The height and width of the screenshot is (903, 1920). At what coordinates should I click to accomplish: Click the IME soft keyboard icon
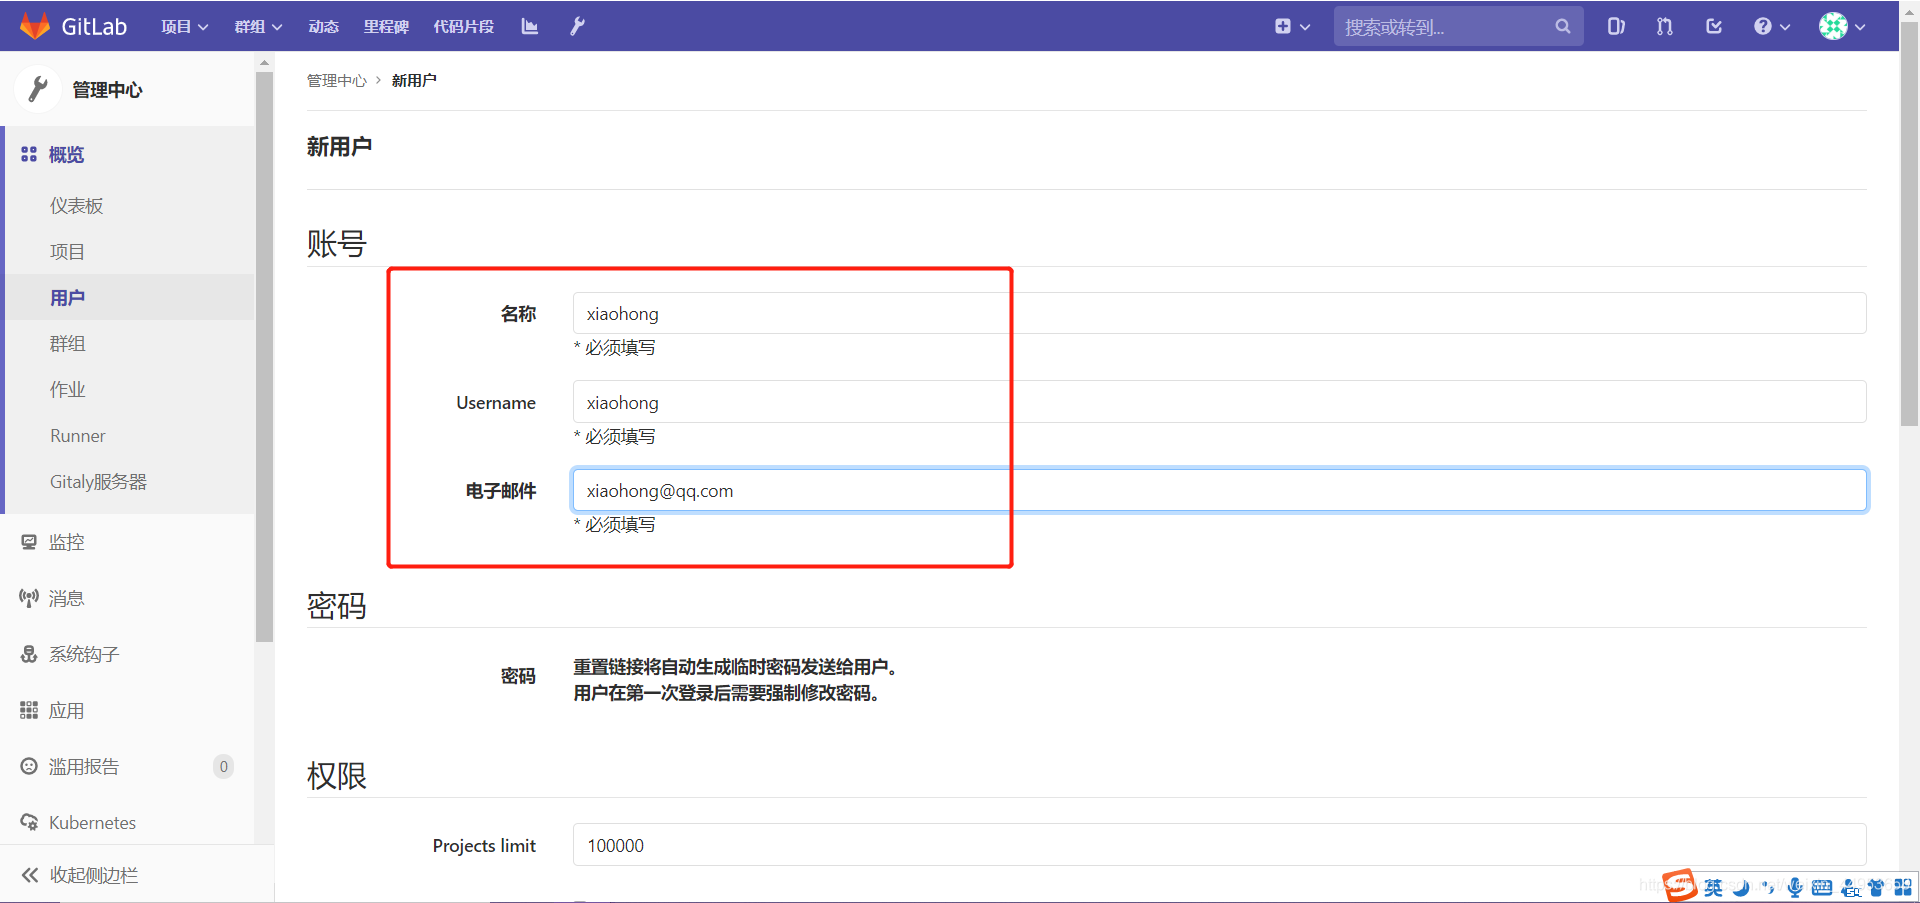[1822, 887]
